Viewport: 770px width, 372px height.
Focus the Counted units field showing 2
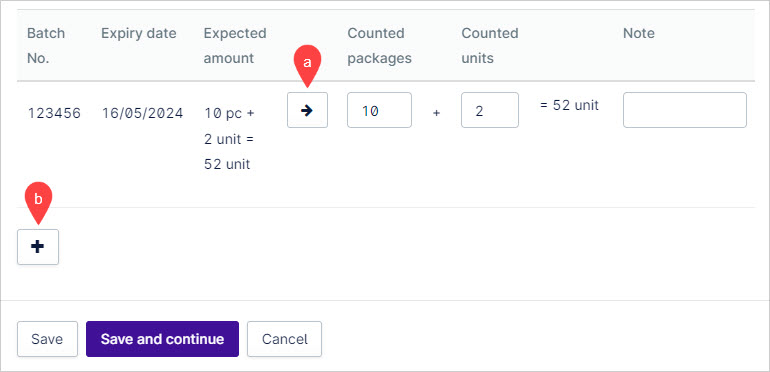(x=490, y=110)
